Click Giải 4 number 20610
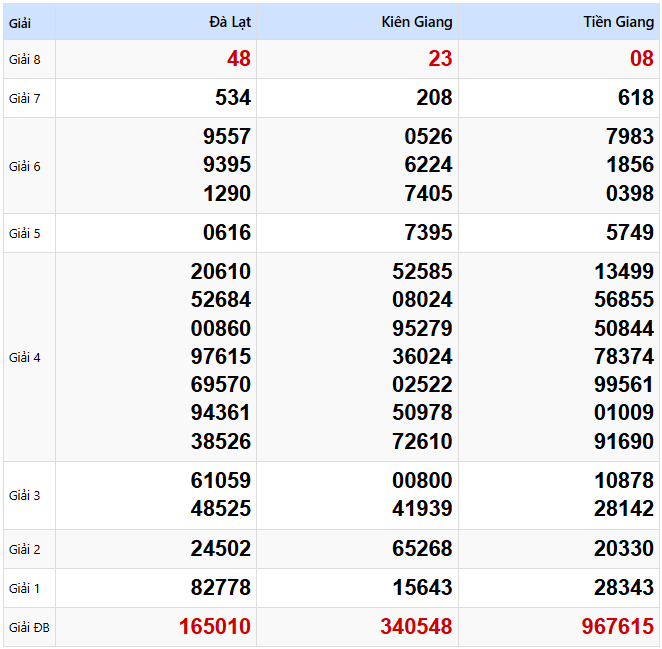 click(221, 272)
